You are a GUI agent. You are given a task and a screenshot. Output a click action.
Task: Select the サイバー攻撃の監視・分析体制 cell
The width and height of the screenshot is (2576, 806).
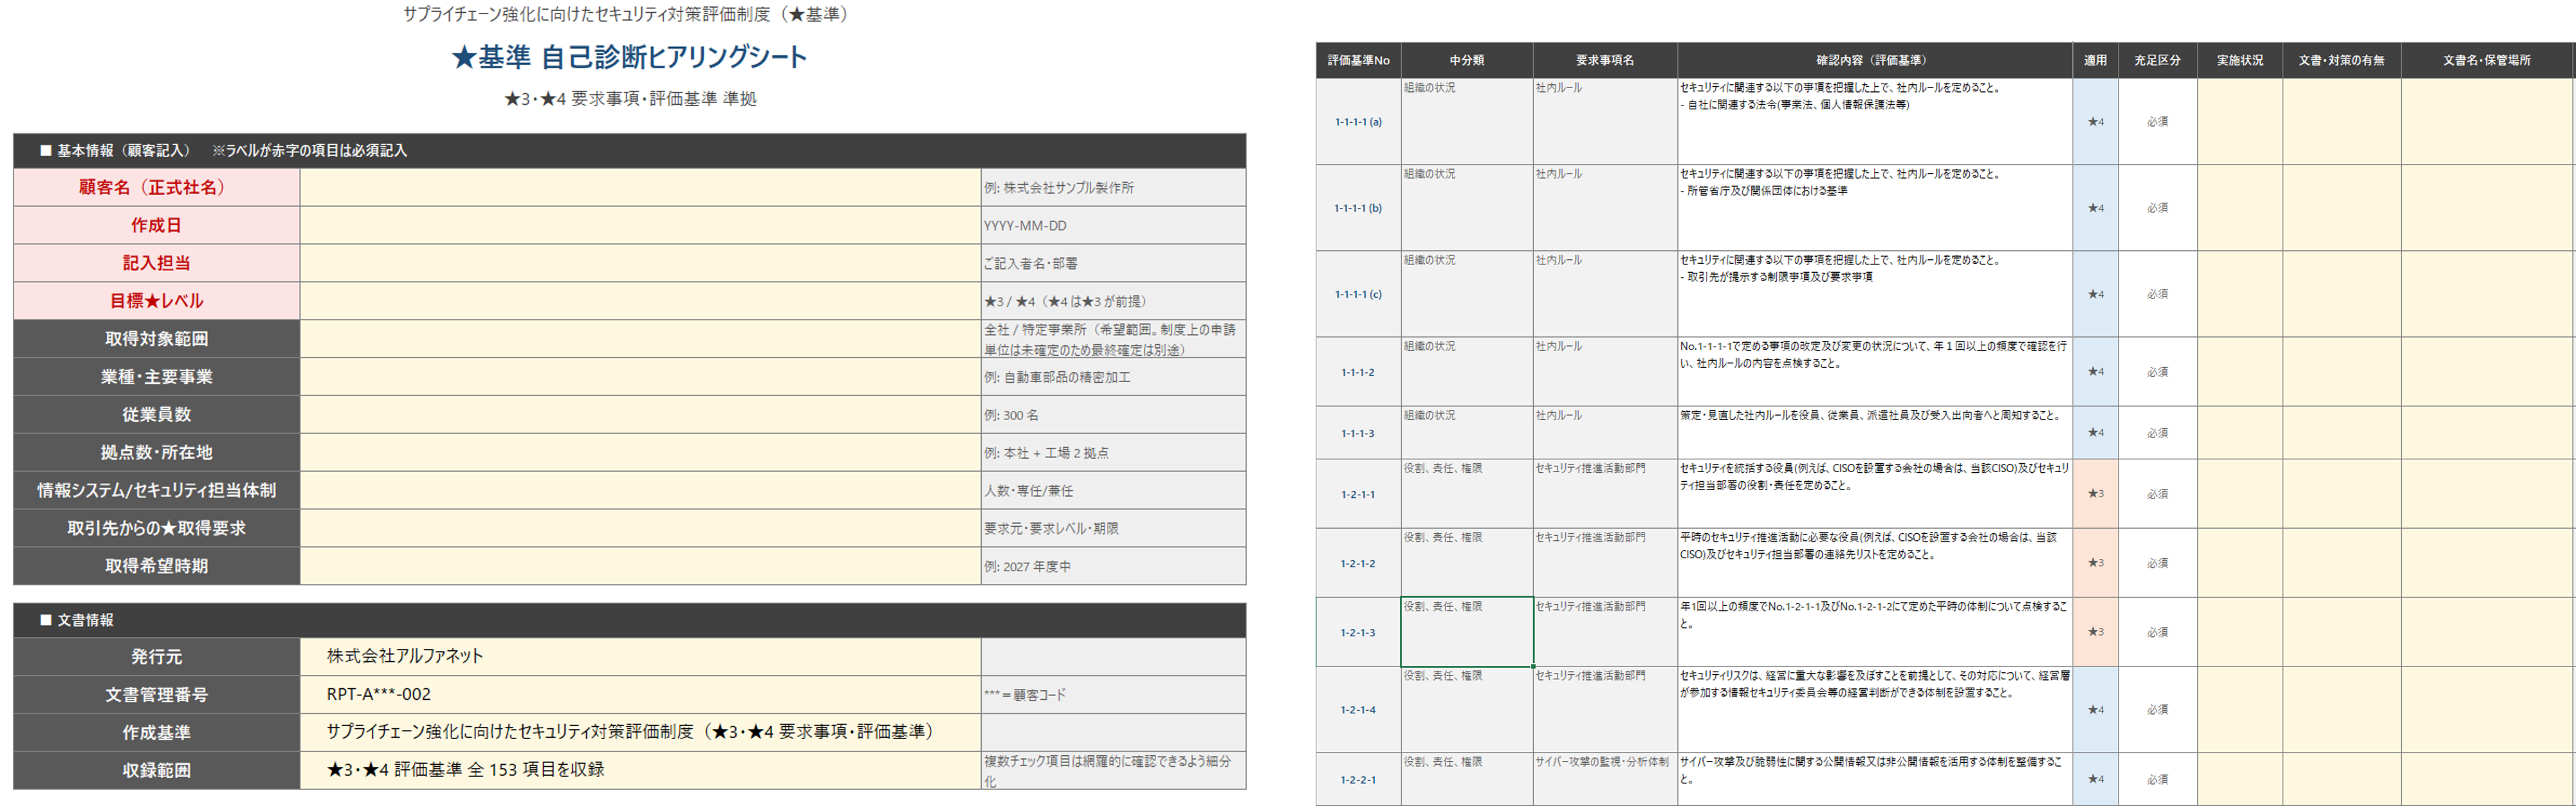[x=1605, y=779]
